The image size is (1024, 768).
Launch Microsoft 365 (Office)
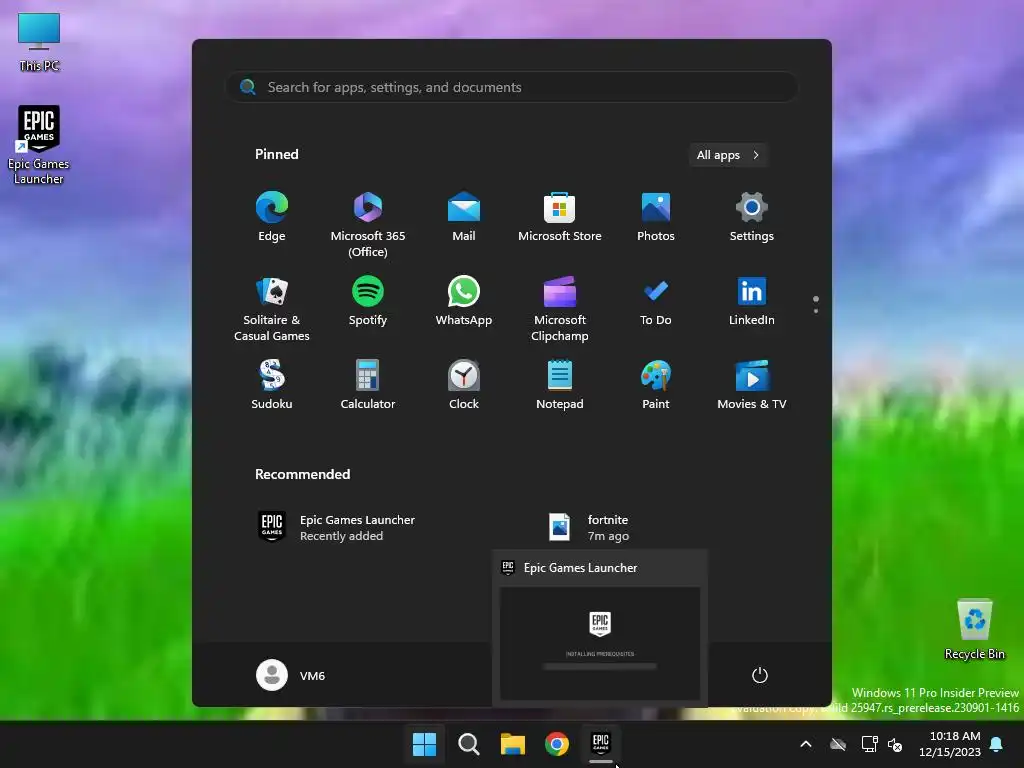coord(368,224)
